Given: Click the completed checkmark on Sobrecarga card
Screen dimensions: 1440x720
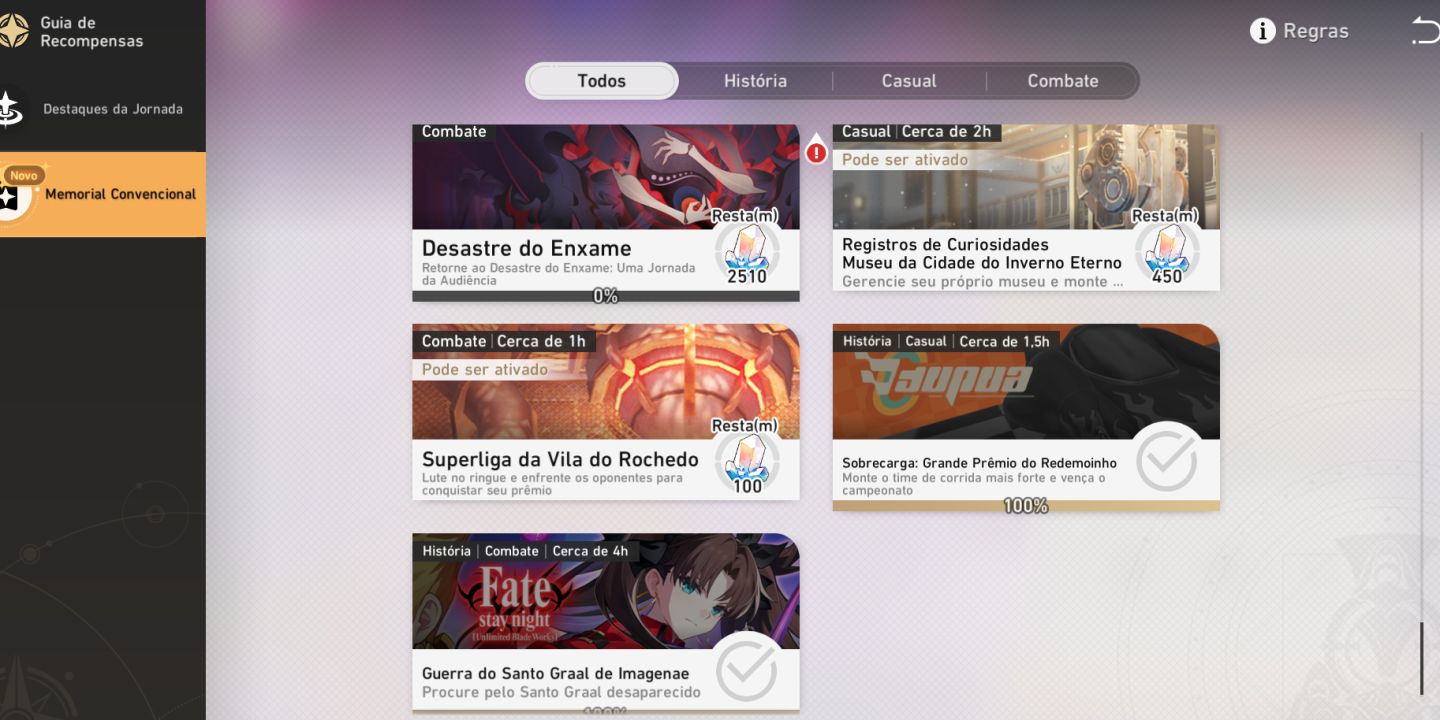Looking at the screenshot, I should [x=1167, y=460].
